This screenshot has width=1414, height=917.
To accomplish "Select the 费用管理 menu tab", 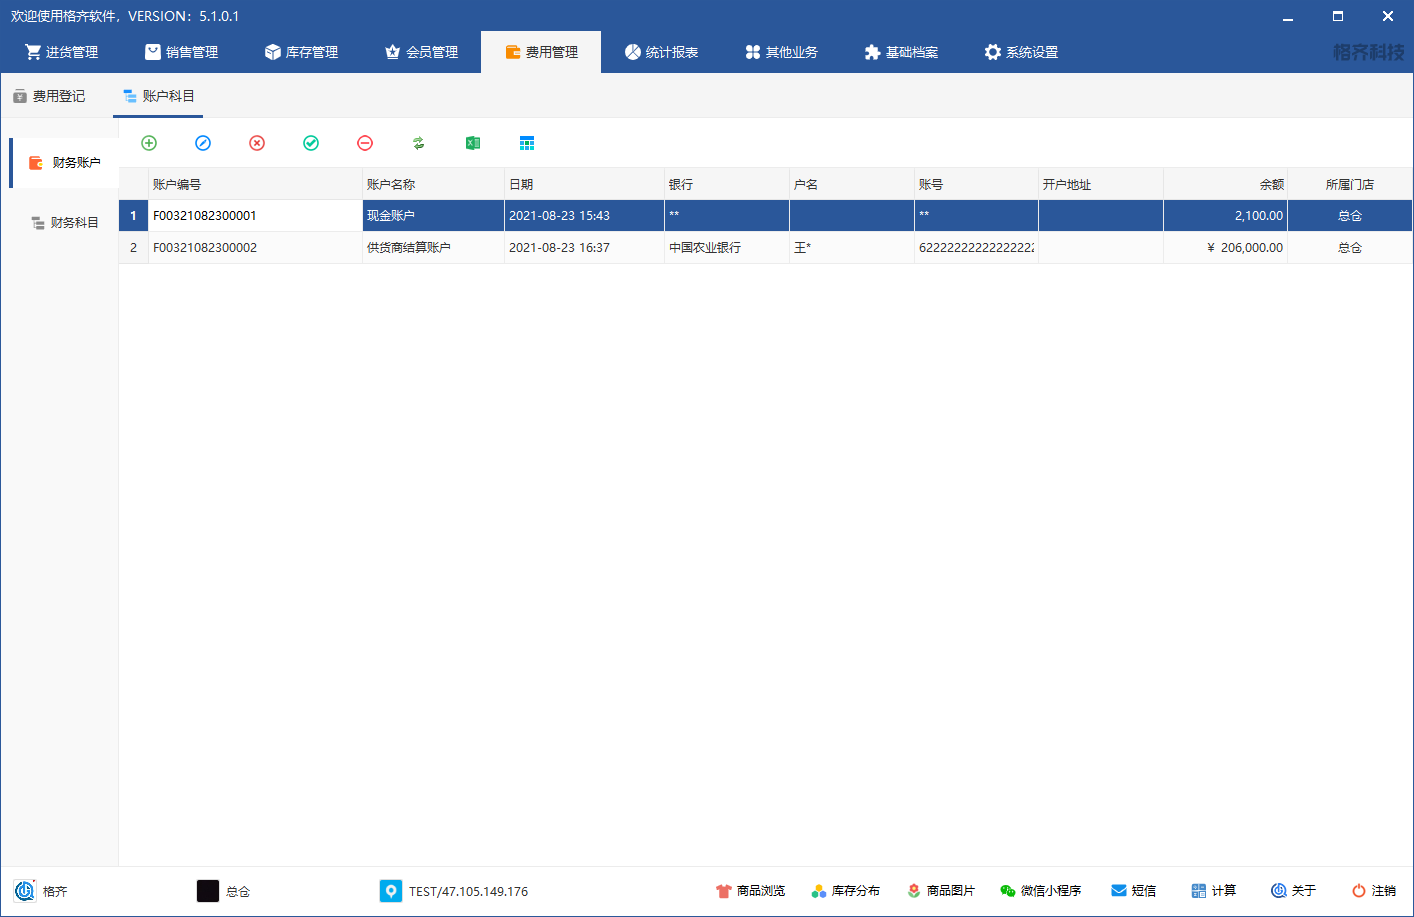I will (x=541, y=52).
